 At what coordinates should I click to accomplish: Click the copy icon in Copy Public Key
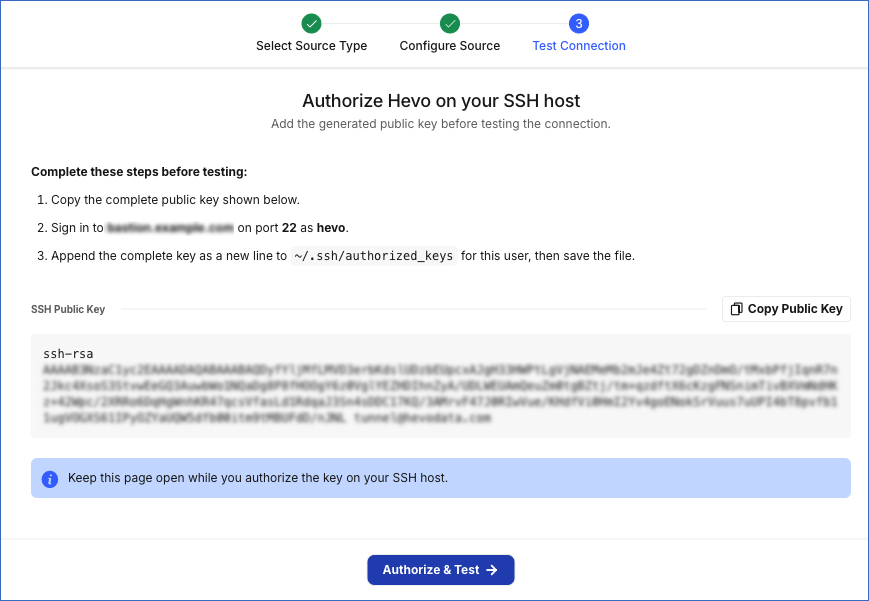click(x=736, y=309)
